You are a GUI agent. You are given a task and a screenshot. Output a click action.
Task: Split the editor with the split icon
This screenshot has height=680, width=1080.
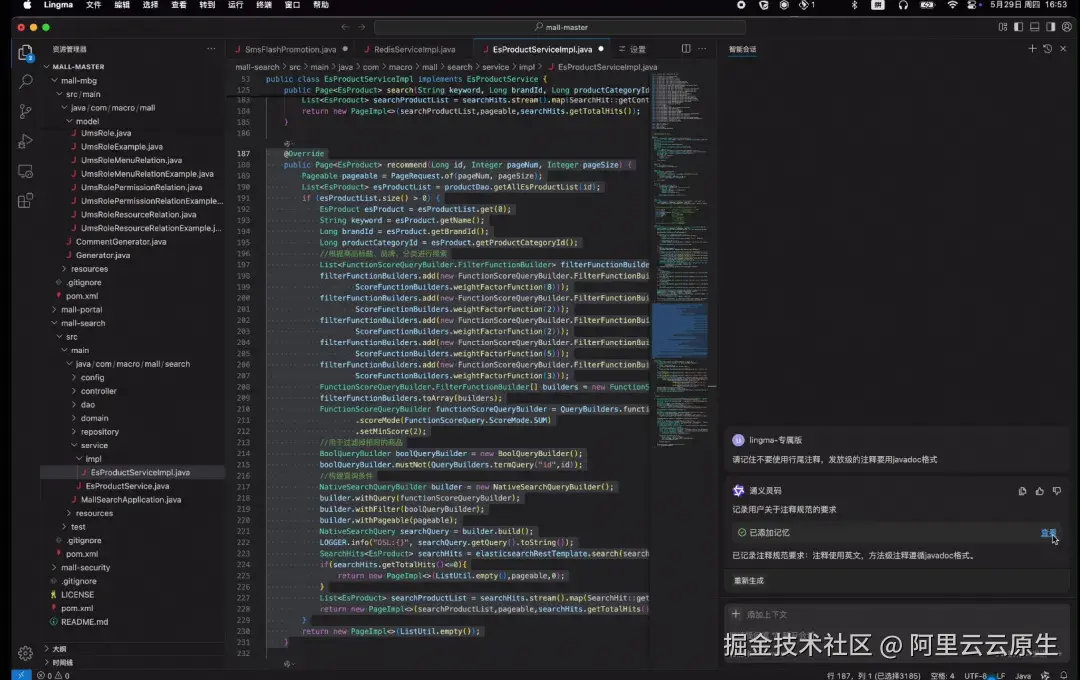686,48
